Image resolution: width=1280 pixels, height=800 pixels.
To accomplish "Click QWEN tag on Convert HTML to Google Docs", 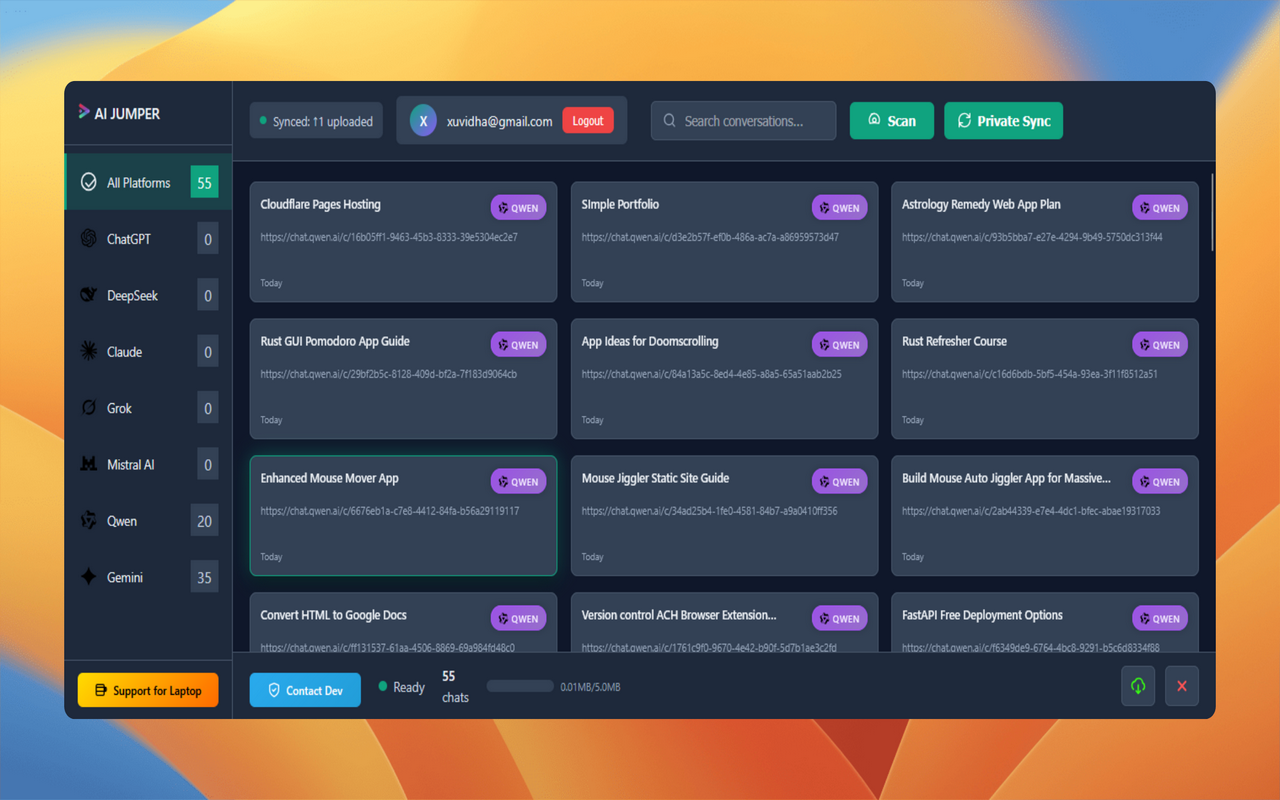I will pyautogui.click(x=518, y=619).
